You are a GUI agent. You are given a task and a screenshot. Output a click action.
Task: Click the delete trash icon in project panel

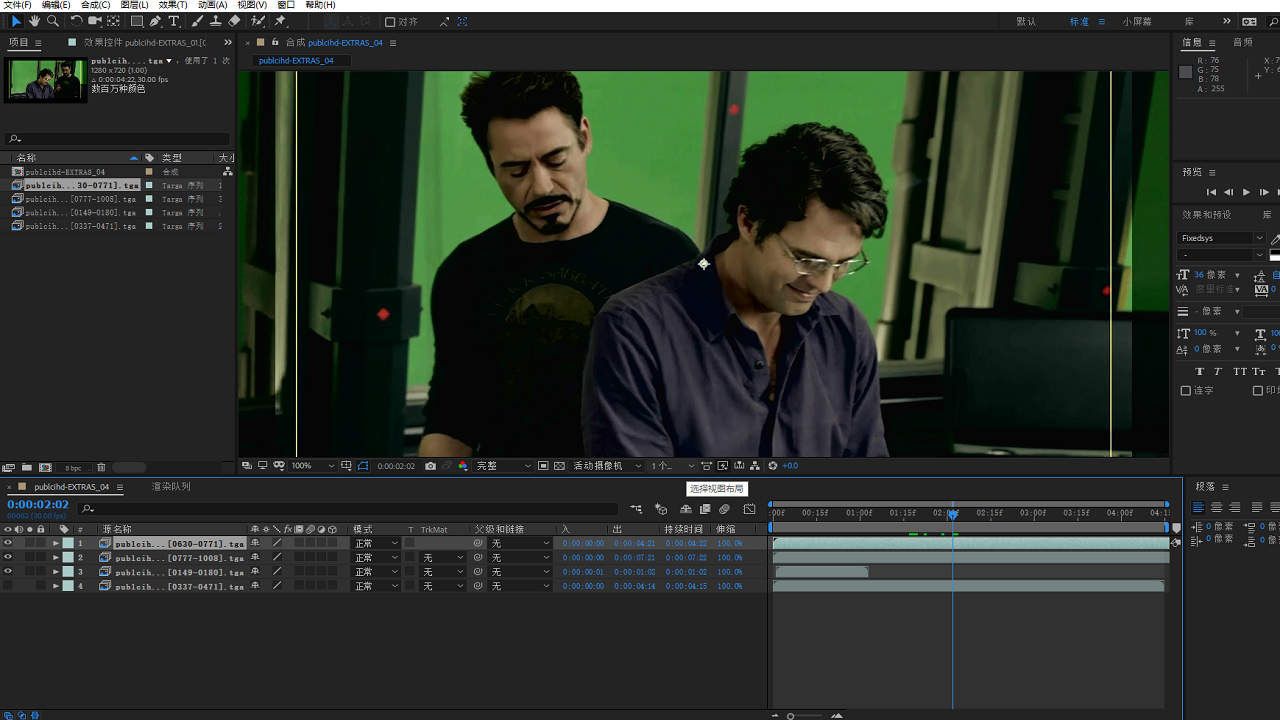103,467
